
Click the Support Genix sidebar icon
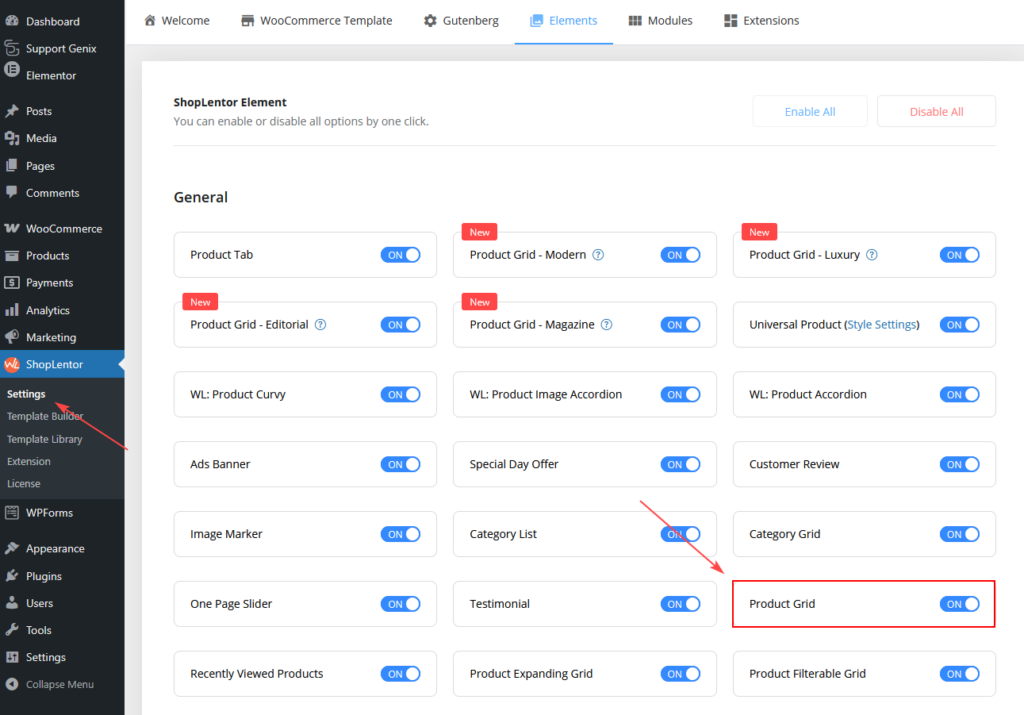pyautogui.click(x=14, y=46)
